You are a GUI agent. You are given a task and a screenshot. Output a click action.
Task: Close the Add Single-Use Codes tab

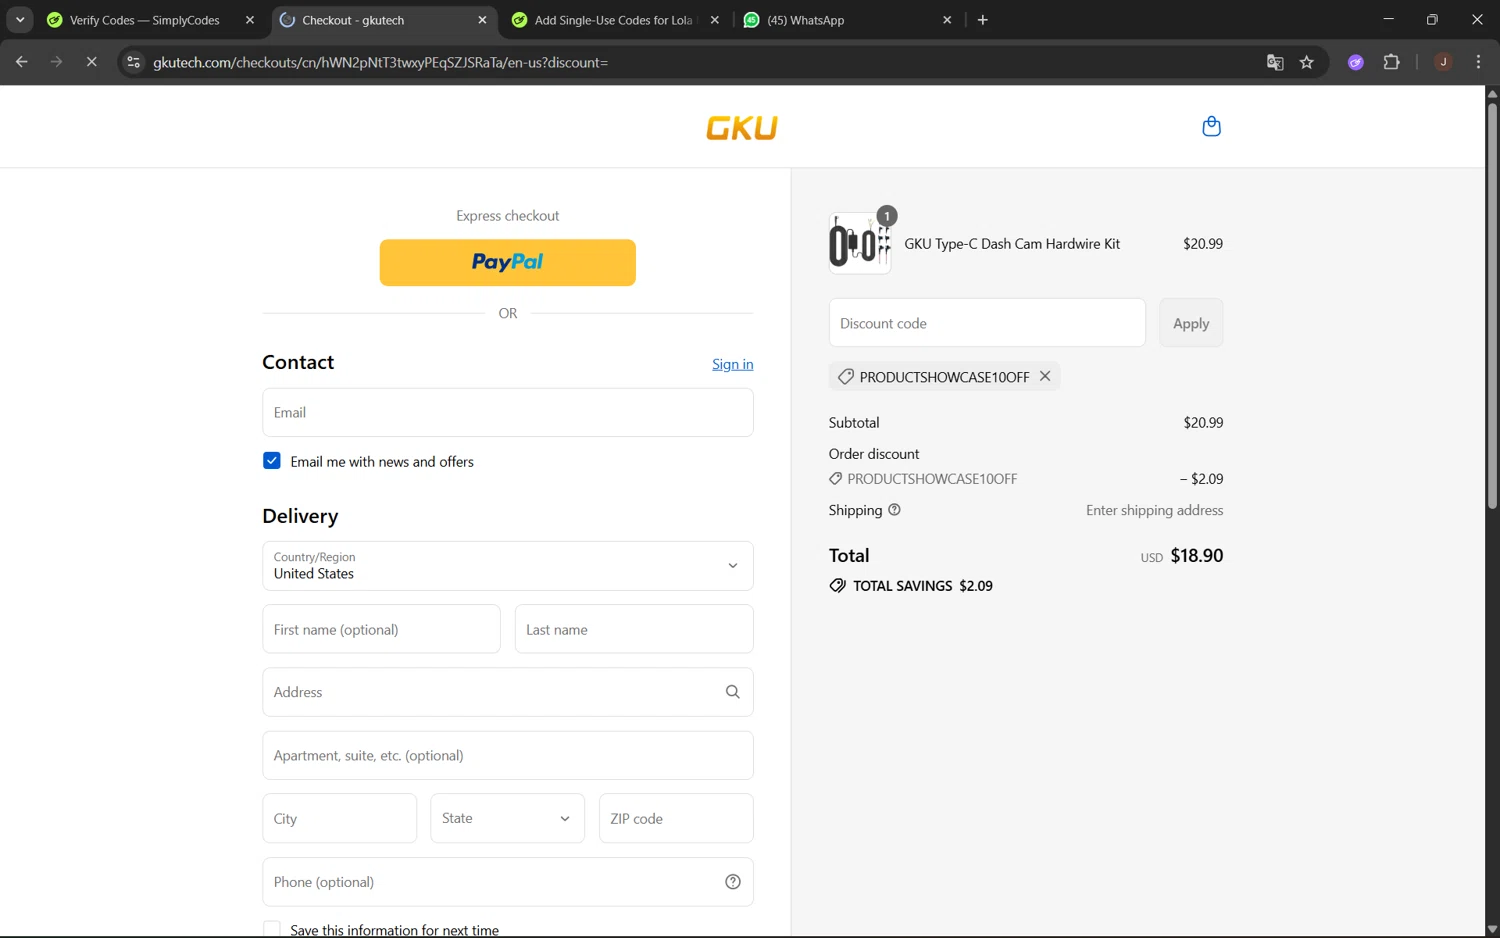pyautogui.click(x=714, y=20)
